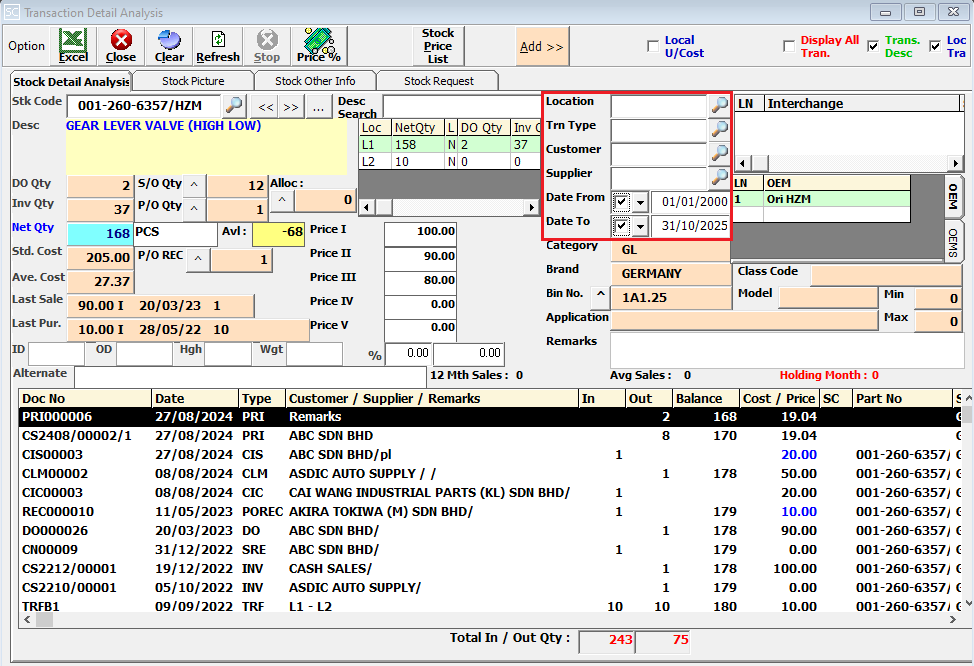Click the greyed Stop toolbar icon
974x666 pixels.
pos(266,46)
